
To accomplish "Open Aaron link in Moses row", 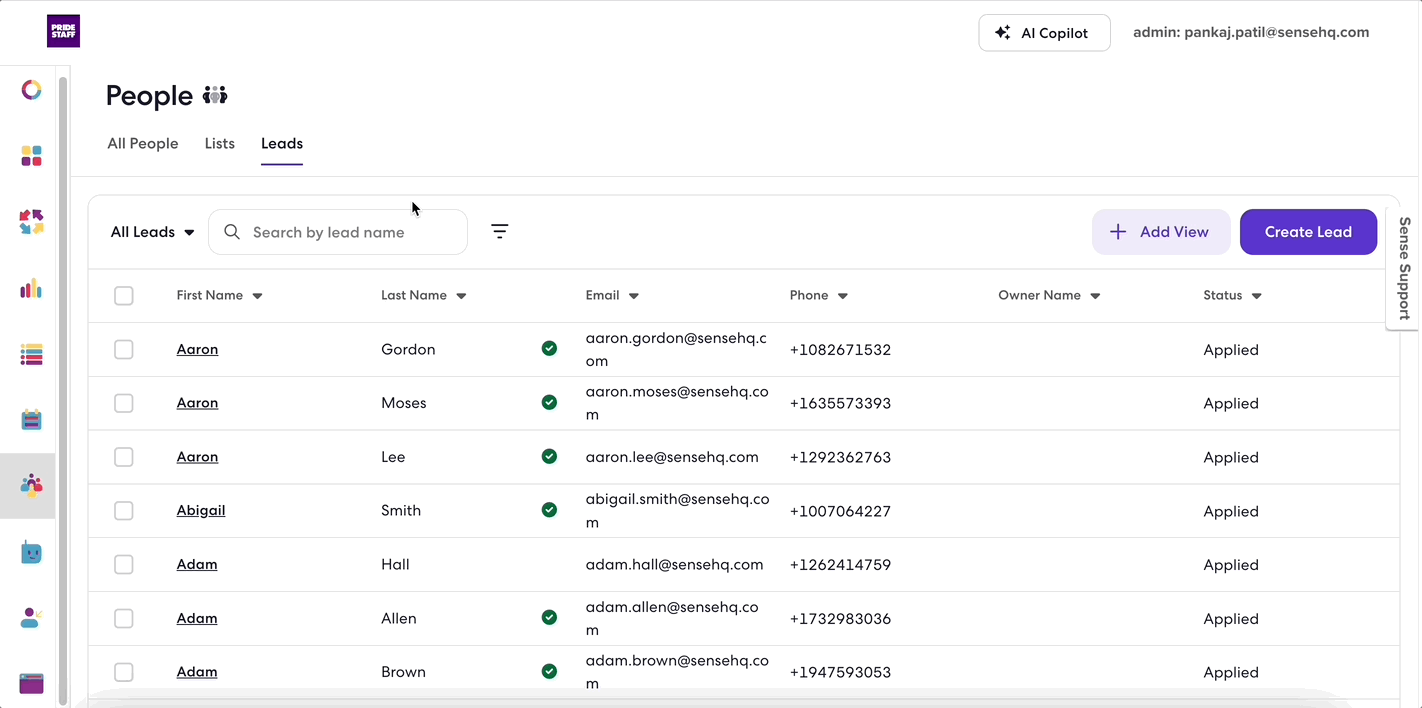I will (197, 403).
